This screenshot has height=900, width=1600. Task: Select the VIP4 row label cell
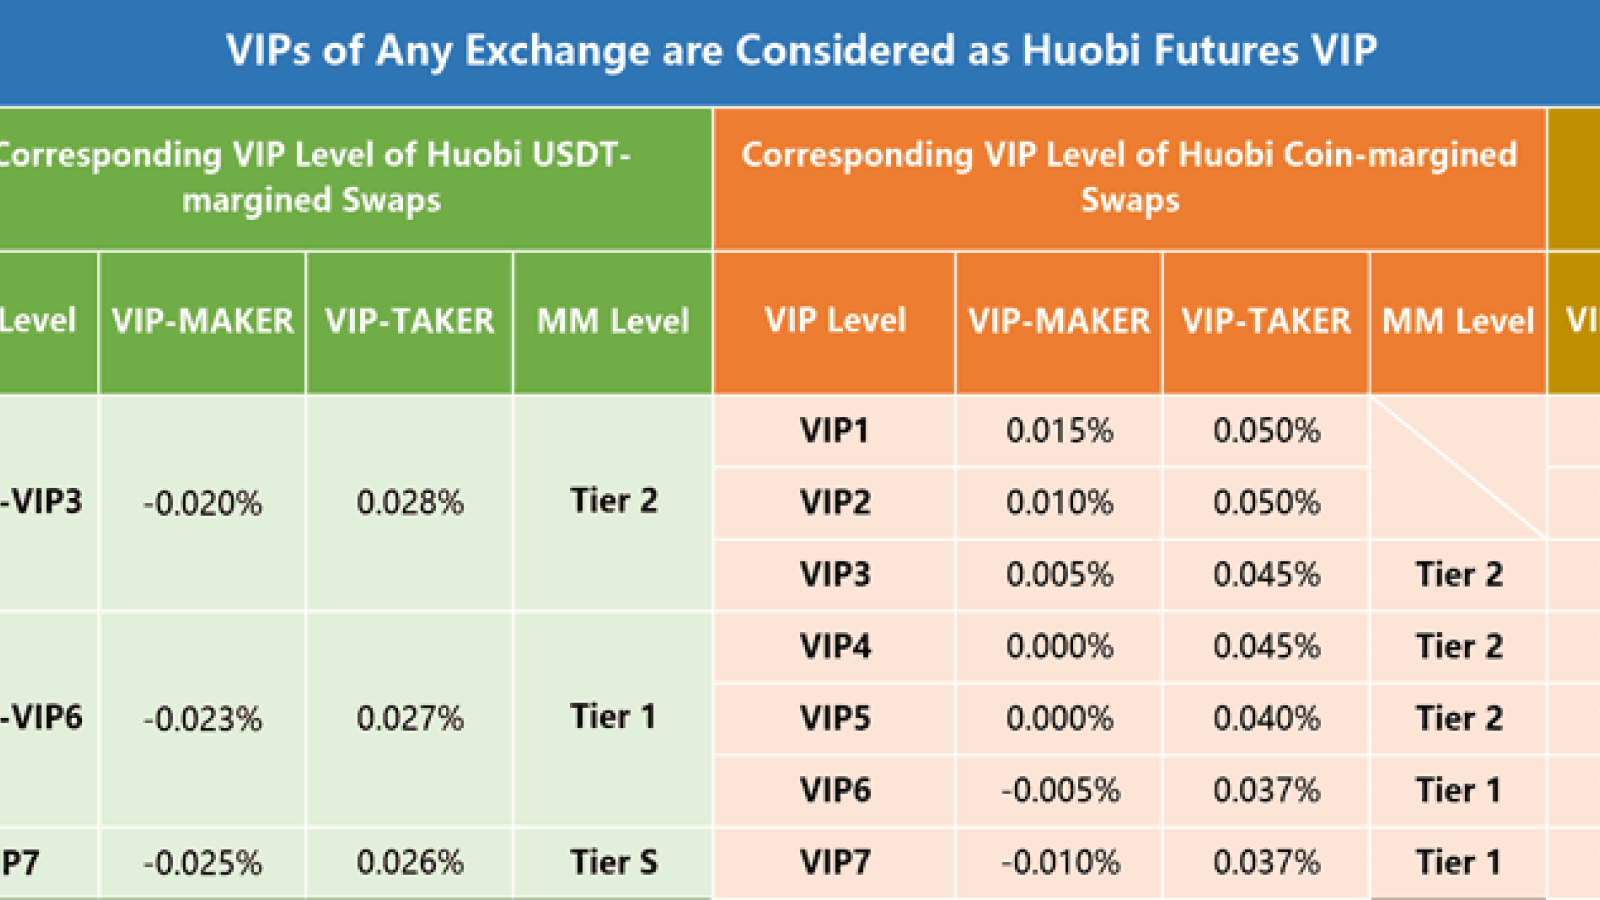point(835,647)
